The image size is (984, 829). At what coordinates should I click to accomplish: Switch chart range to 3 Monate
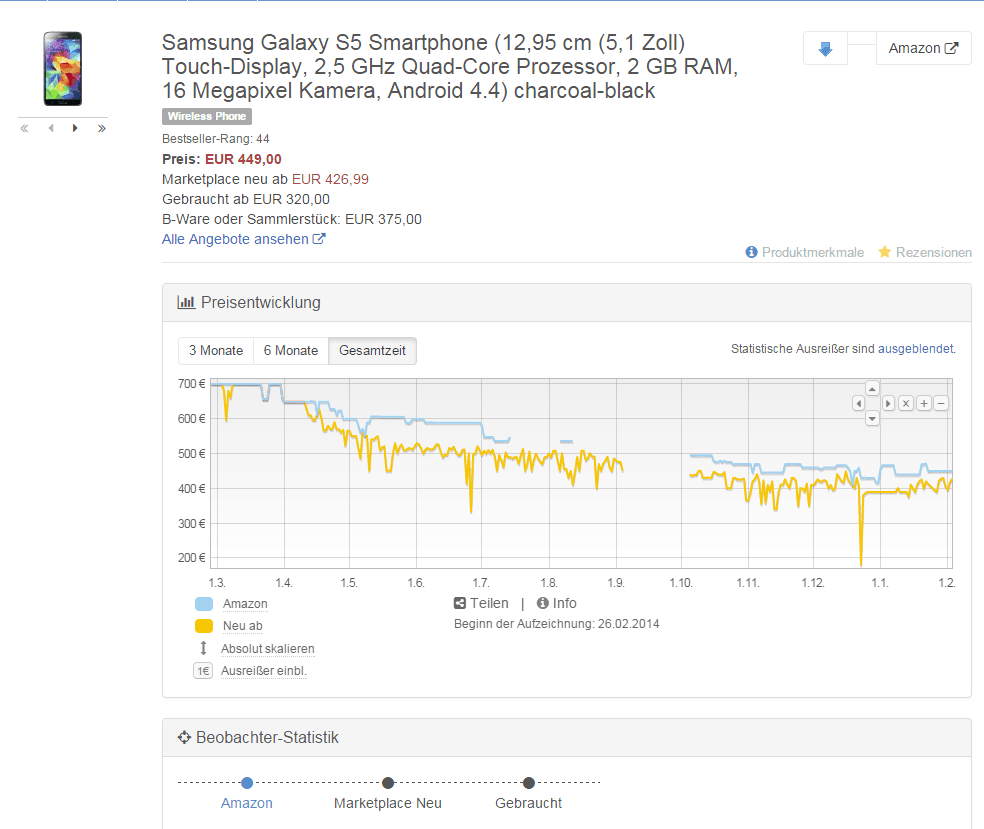coord(216,351)
